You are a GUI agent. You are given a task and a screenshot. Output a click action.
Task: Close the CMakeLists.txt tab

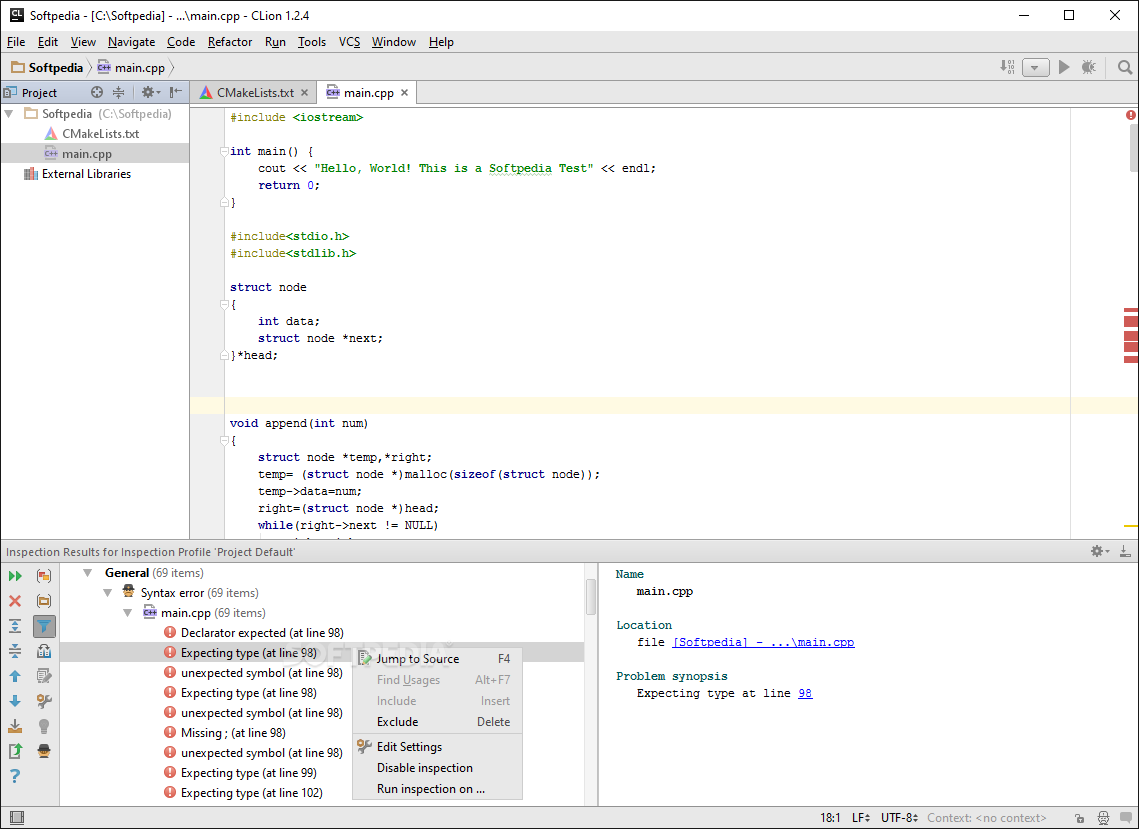coord(304,93)
